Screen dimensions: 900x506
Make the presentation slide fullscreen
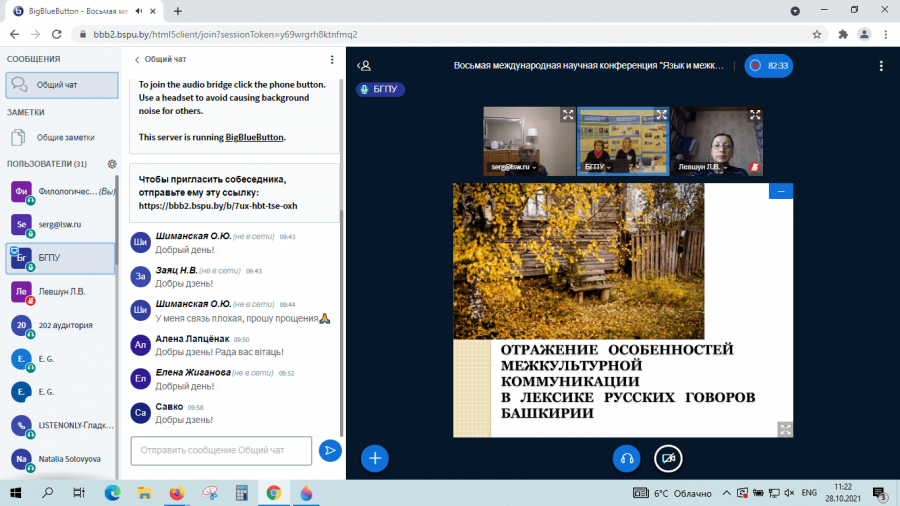pyautogui.click(x=785, y=429)
